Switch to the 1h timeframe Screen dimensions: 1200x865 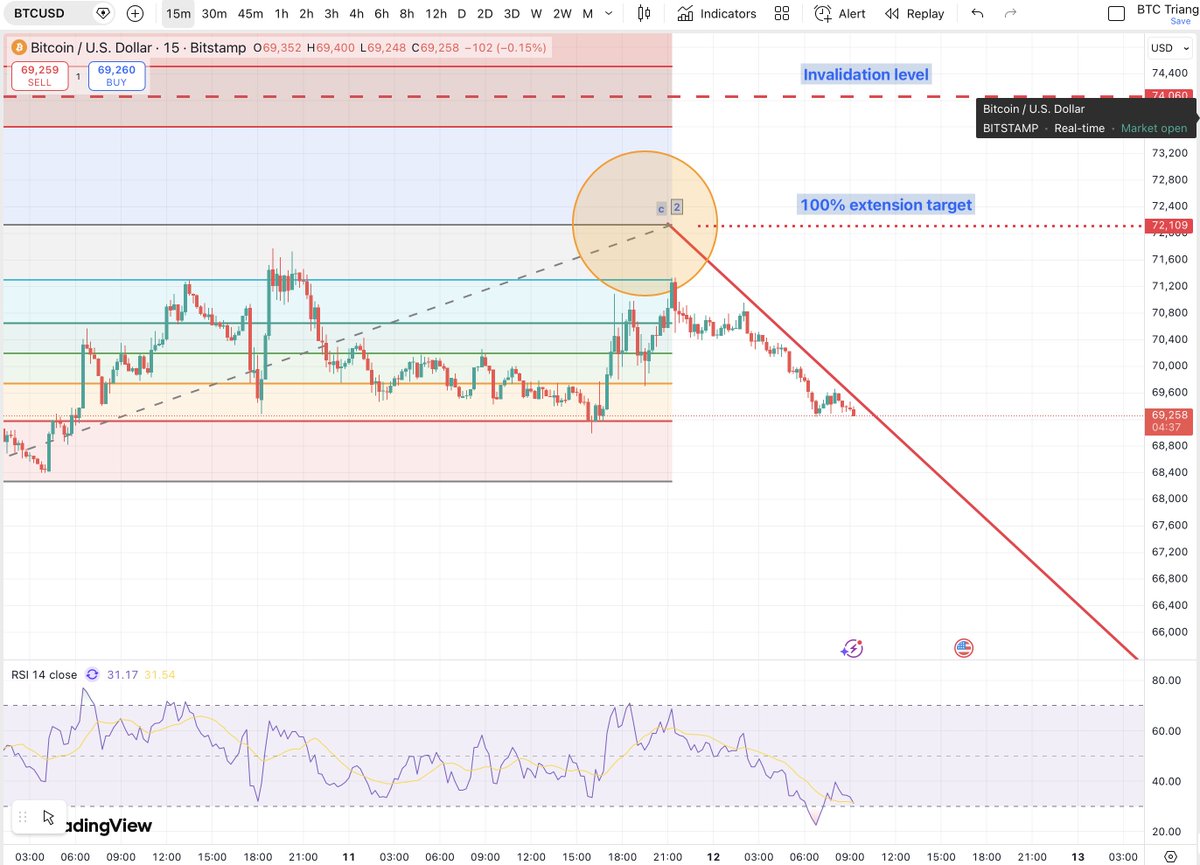click(x=280, y=14)
